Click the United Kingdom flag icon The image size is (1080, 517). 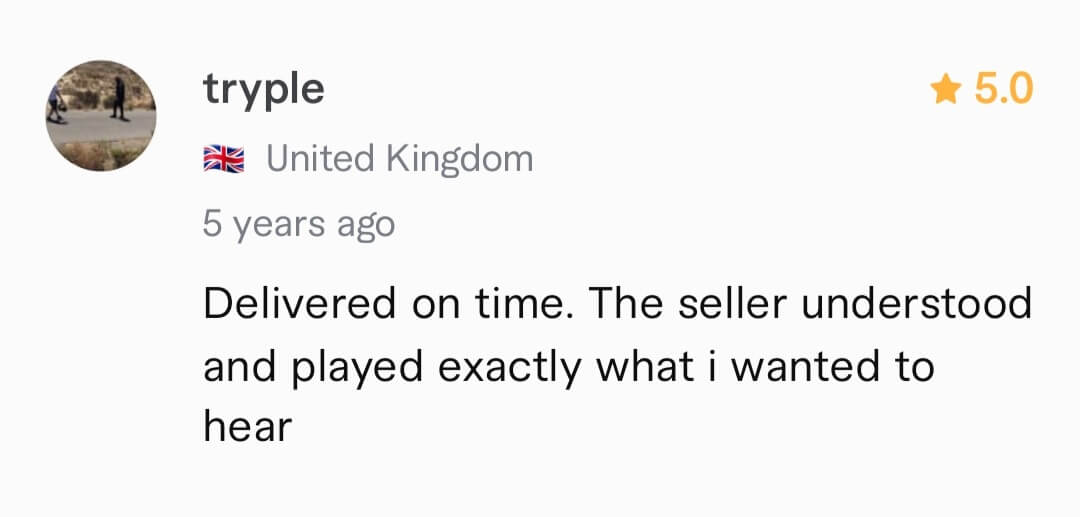pyautogui.click(x=224, y=159)
